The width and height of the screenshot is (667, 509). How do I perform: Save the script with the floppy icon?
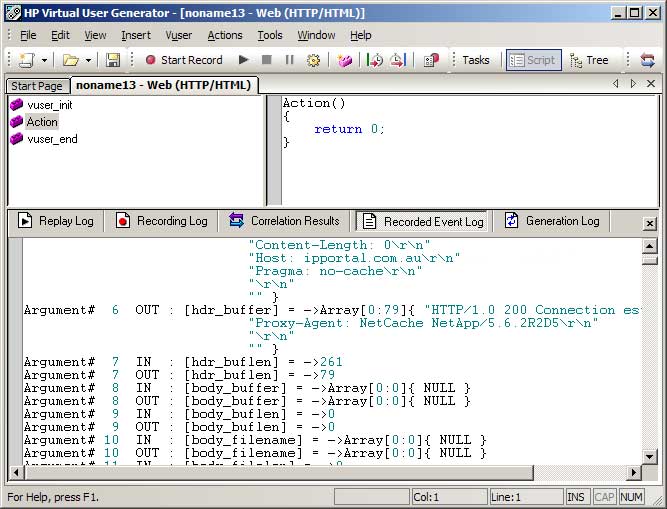113,60
